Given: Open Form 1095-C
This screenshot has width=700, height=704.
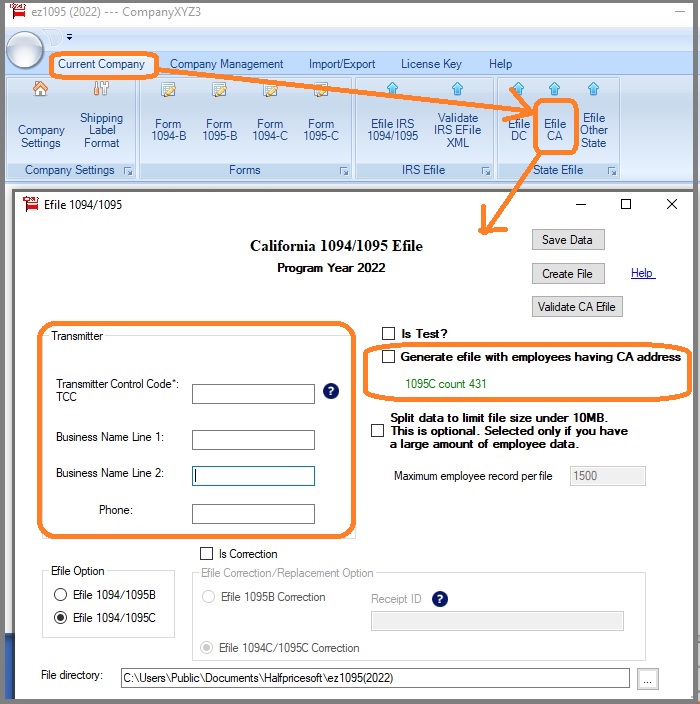Looking at the screenshot, I should point(321,118).
